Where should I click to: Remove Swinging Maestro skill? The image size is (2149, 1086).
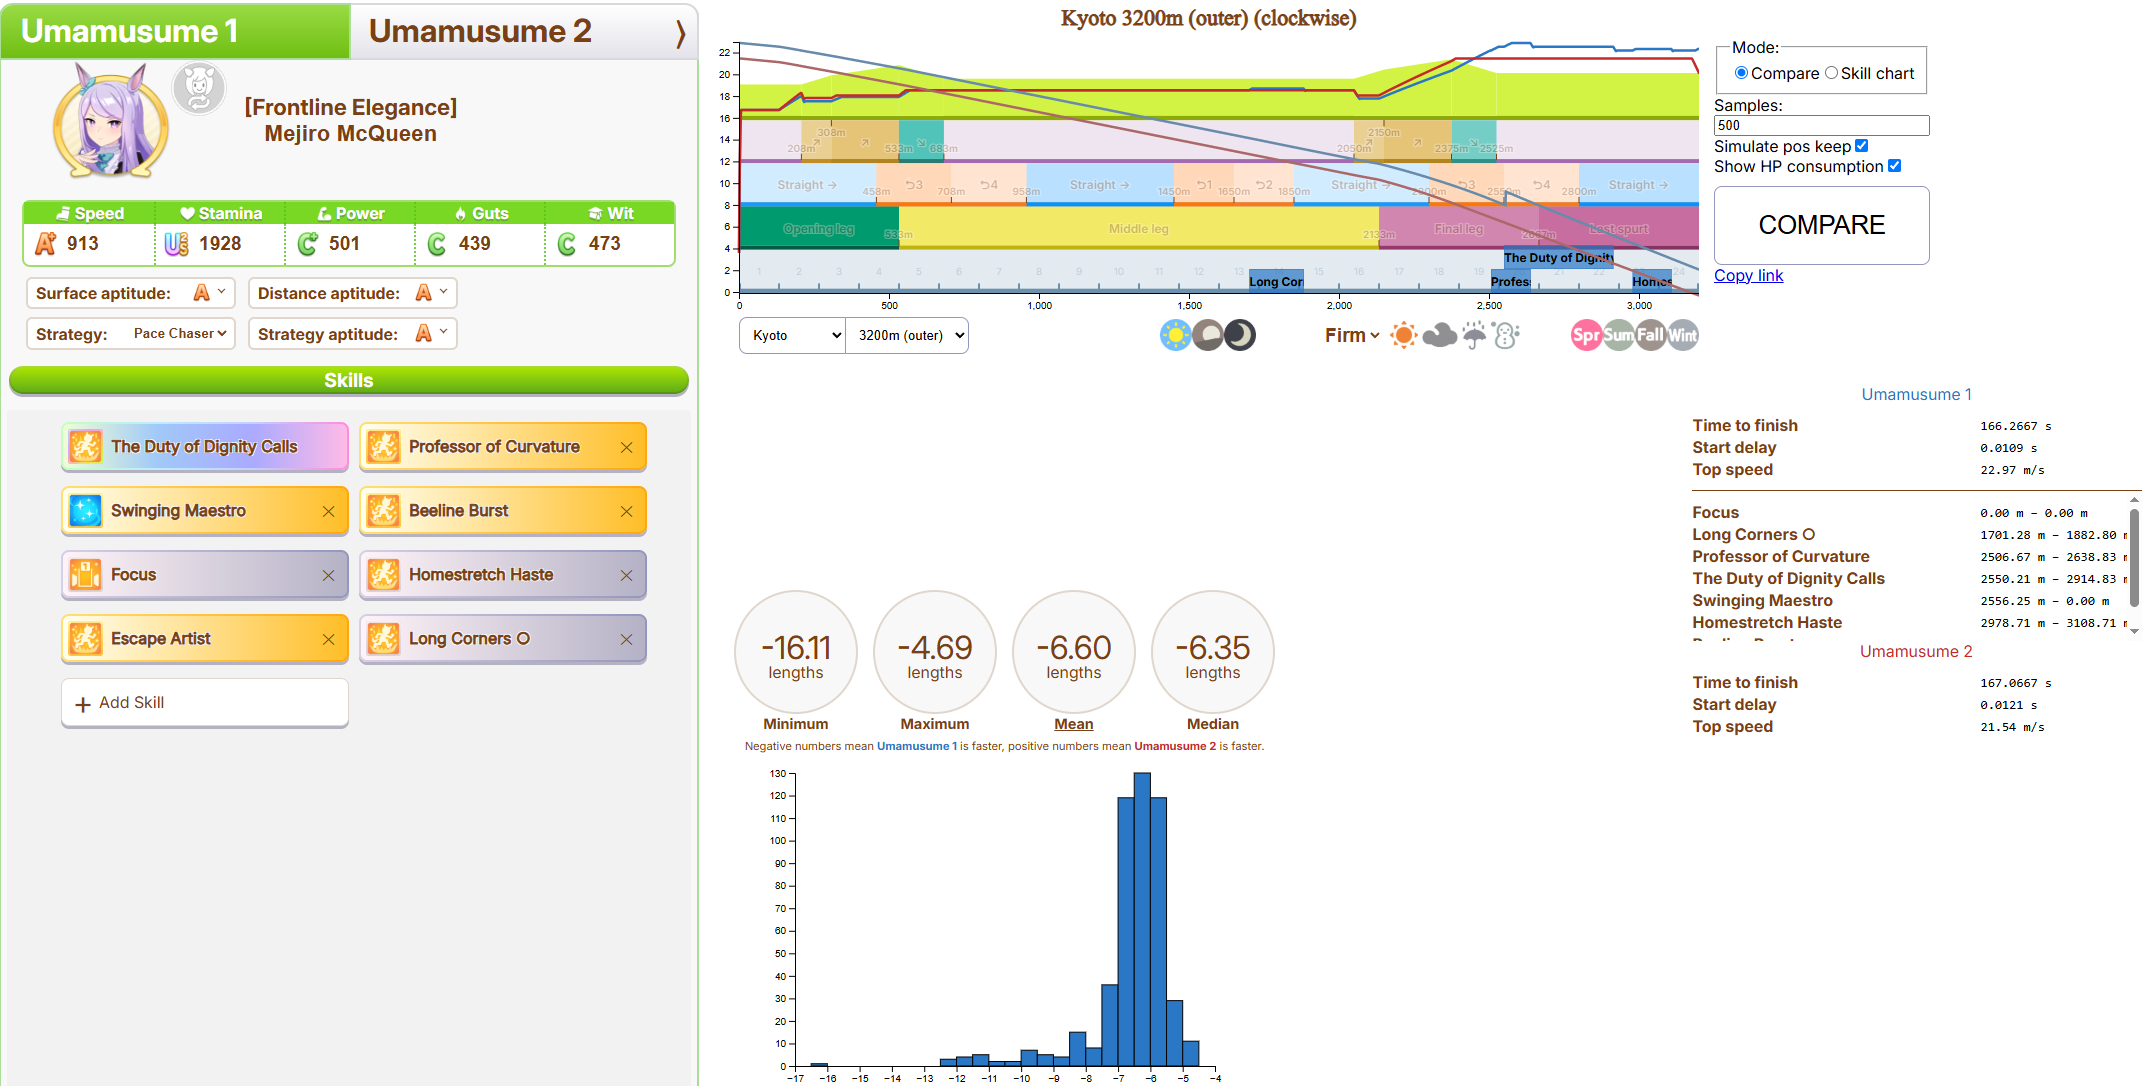(x=328, y=511)
